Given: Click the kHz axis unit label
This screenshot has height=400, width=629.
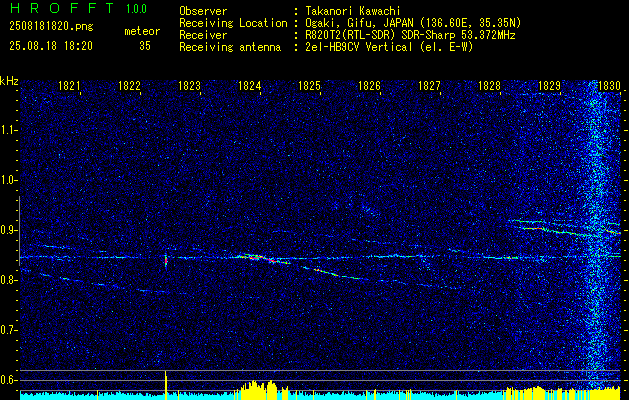Looking at the screenshot, I should point(9,81).
